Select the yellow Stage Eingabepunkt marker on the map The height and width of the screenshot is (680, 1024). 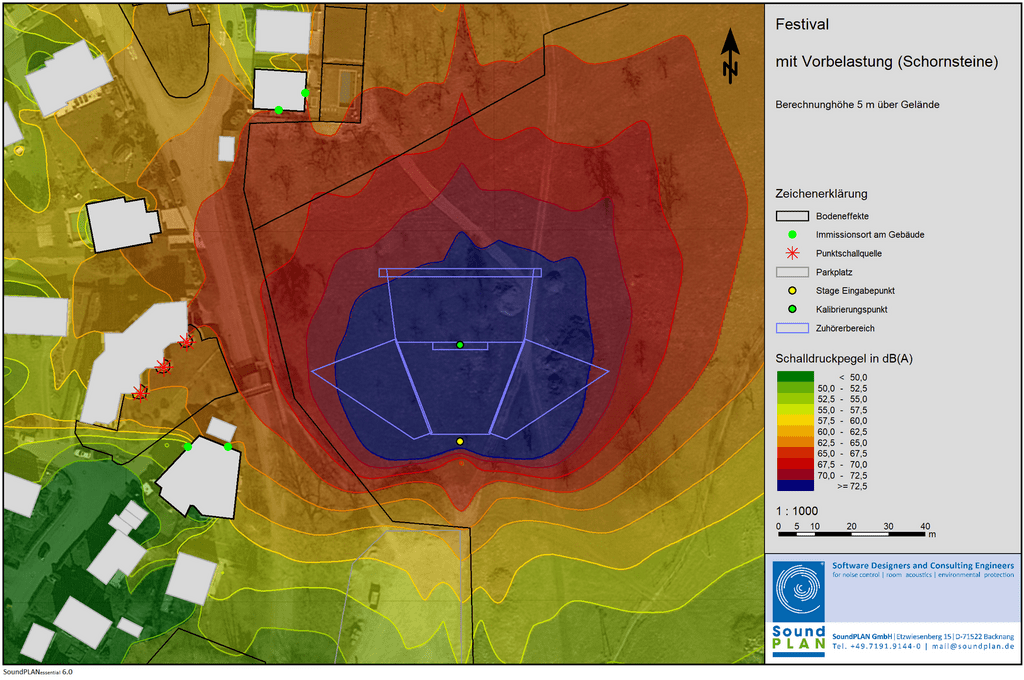[x=460, y=441]
